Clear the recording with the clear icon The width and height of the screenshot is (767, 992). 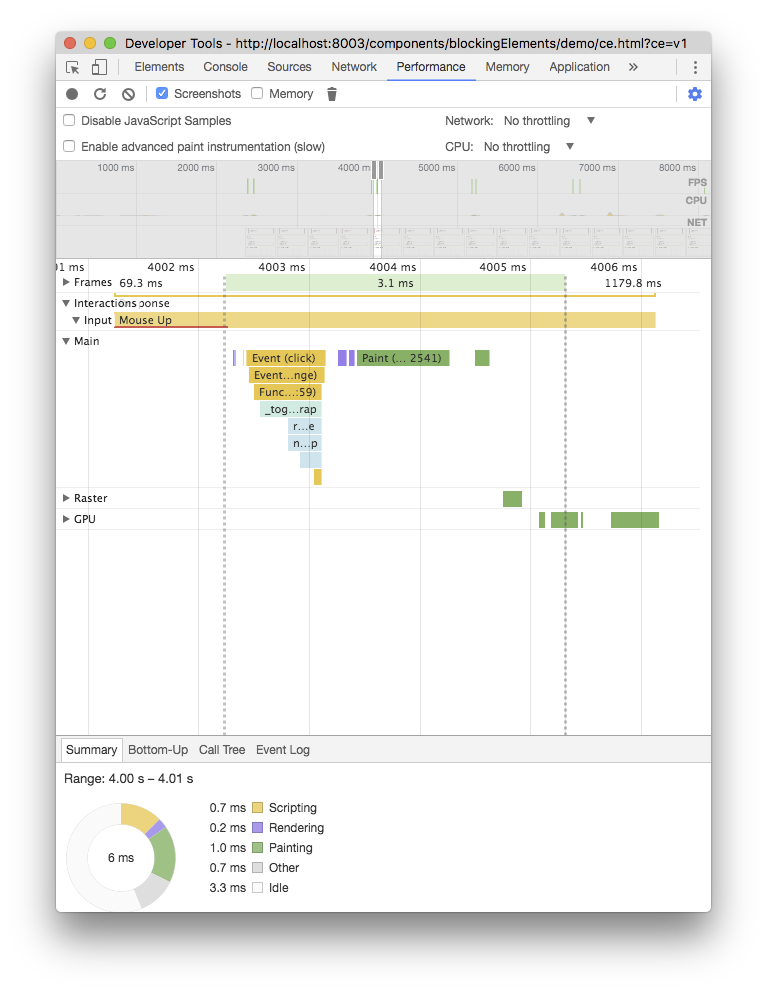tap(128, 94)
